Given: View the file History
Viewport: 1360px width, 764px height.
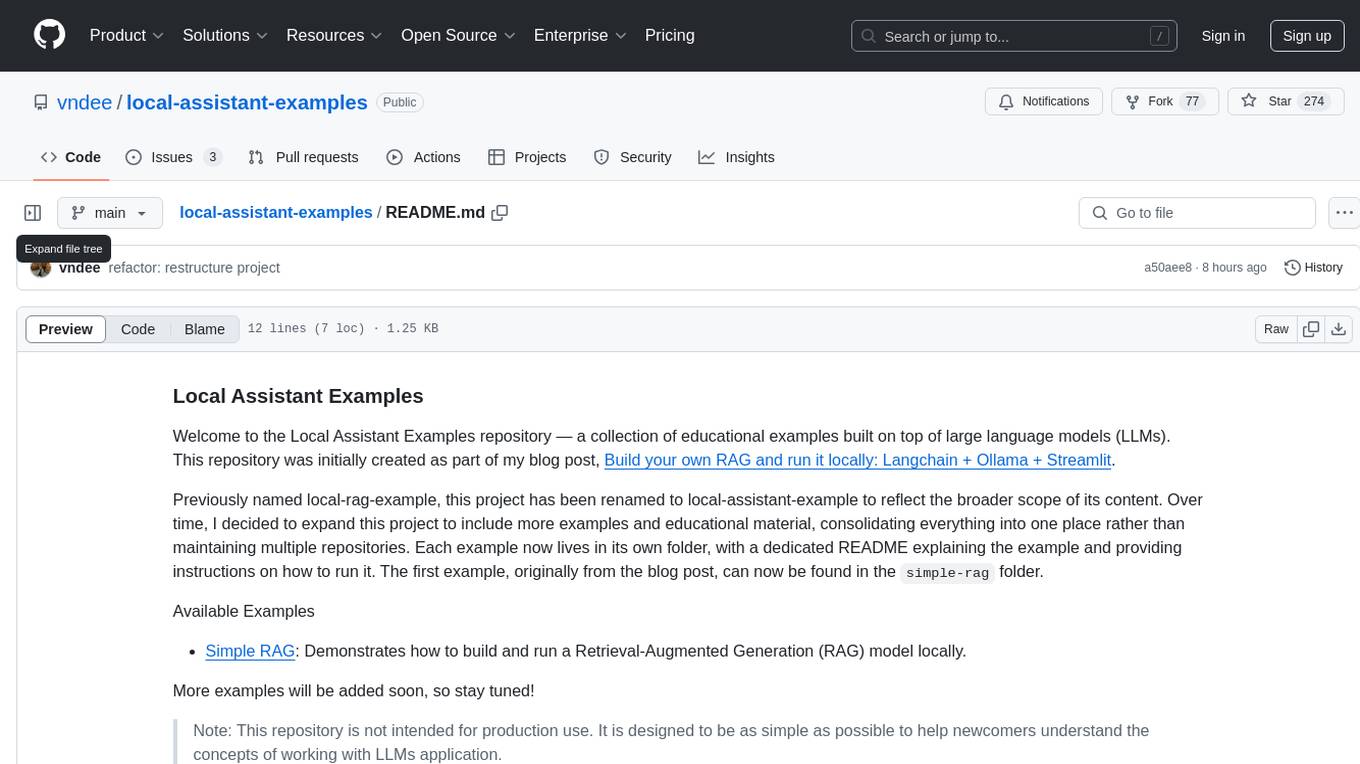Looking at the screenshot, I should coord(1313,267).
